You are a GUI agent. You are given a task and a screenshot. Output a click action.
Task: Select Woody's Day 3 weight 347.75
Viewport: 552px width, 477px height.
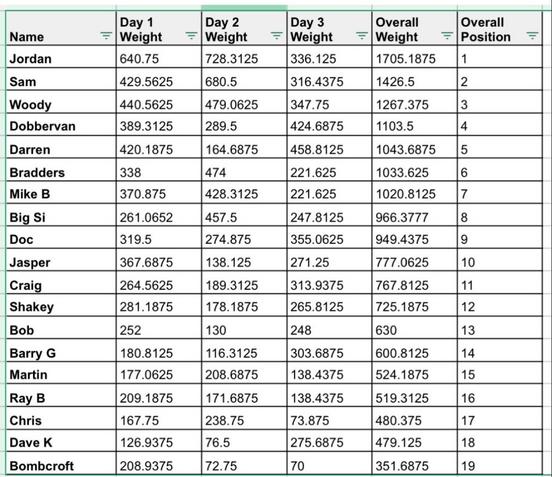point(329,102)
